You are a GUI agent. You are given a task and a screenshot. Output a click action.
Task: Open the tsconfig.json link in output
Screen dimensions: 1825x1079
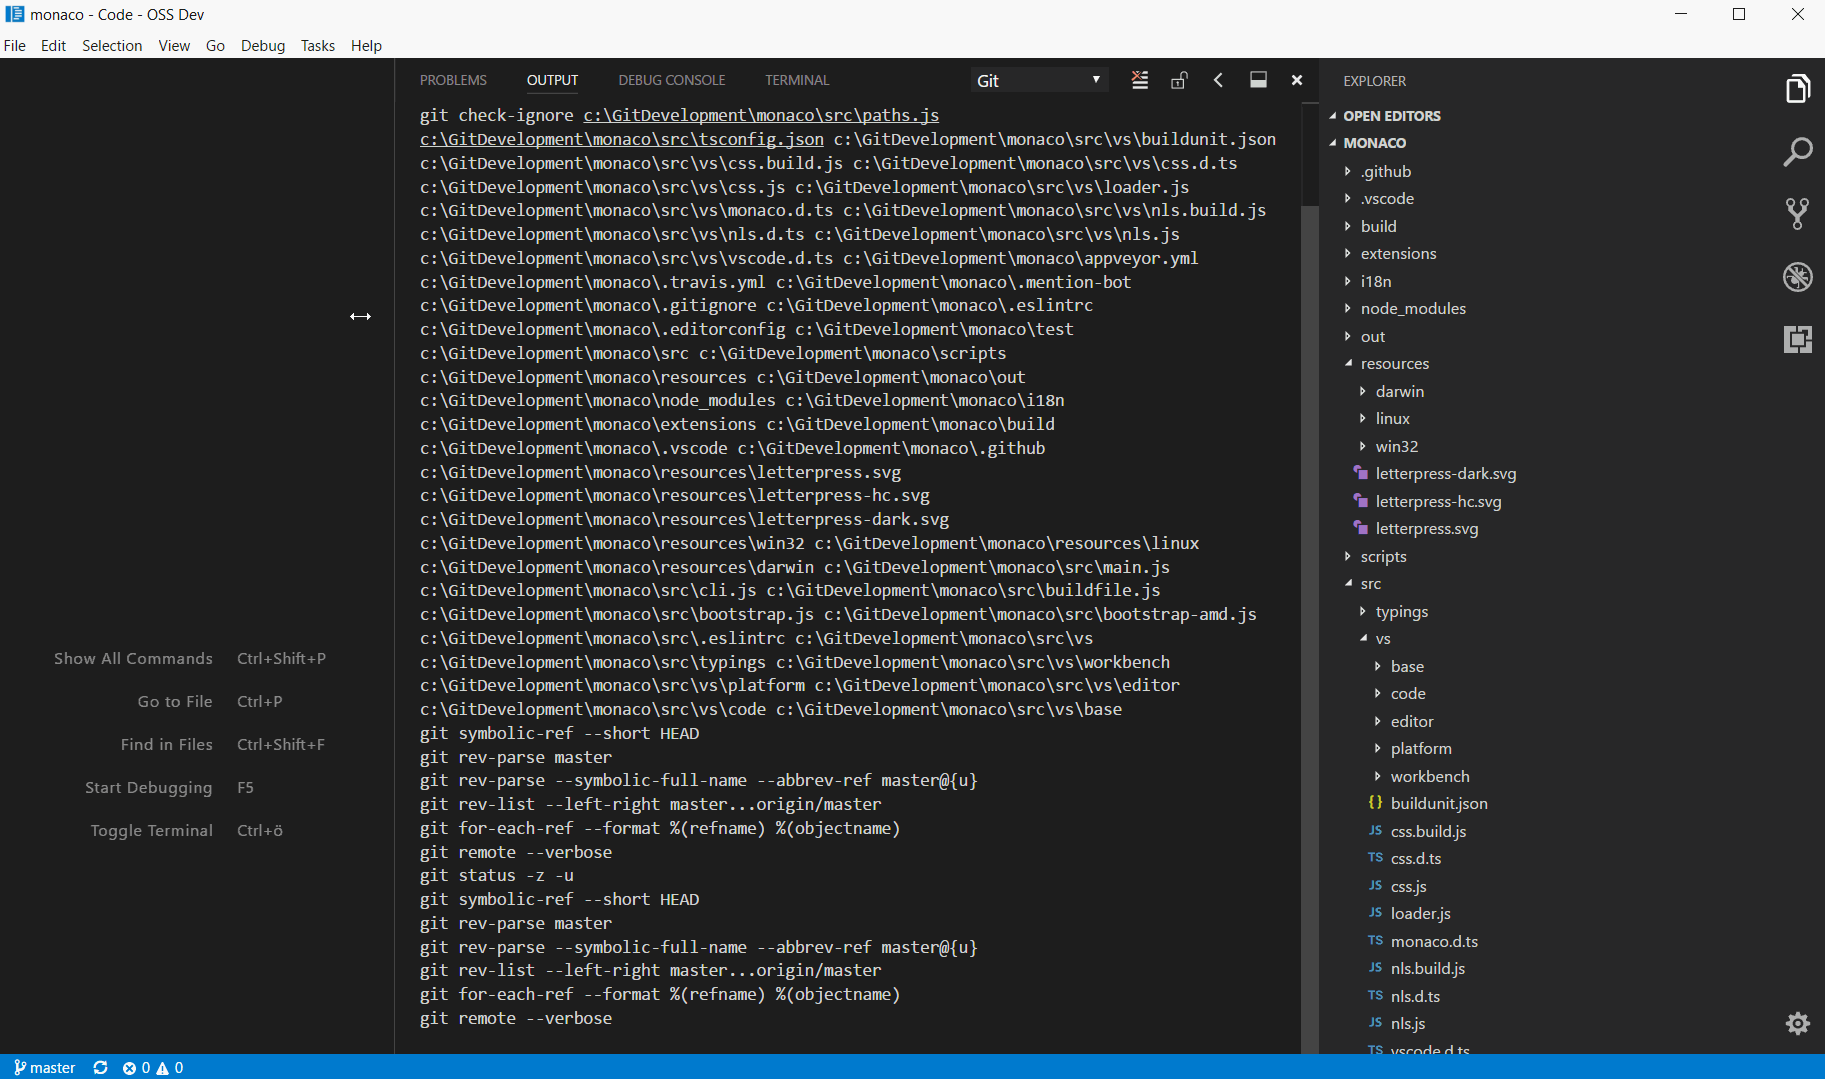621,139
